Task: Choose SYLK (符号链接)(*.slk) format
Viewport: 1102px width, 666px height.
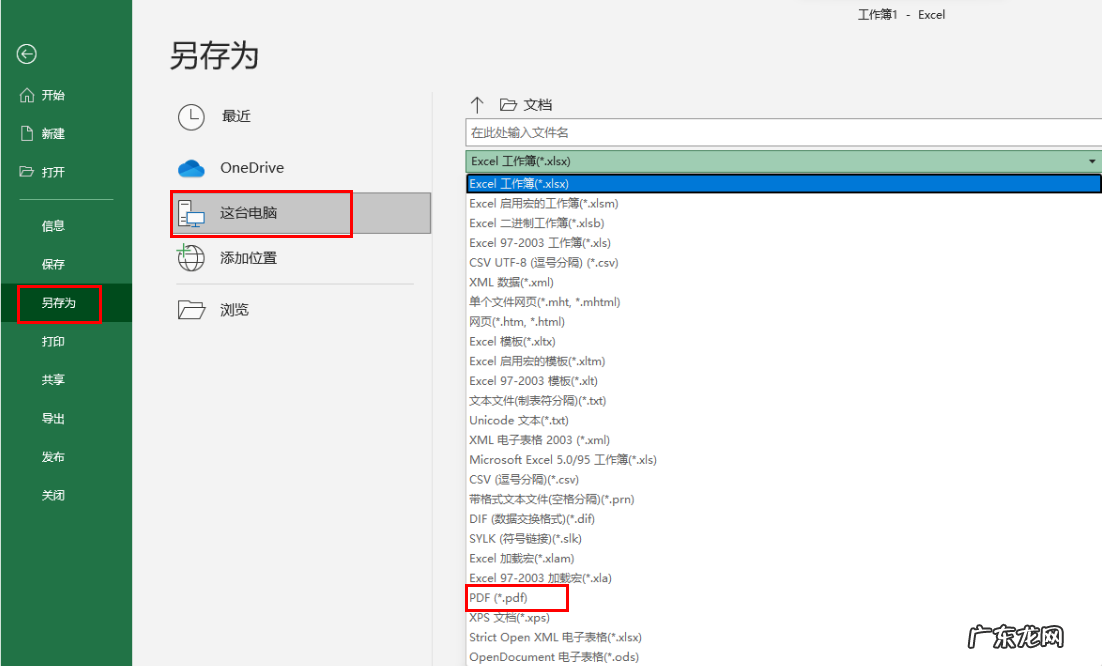Action: [526, 538]
